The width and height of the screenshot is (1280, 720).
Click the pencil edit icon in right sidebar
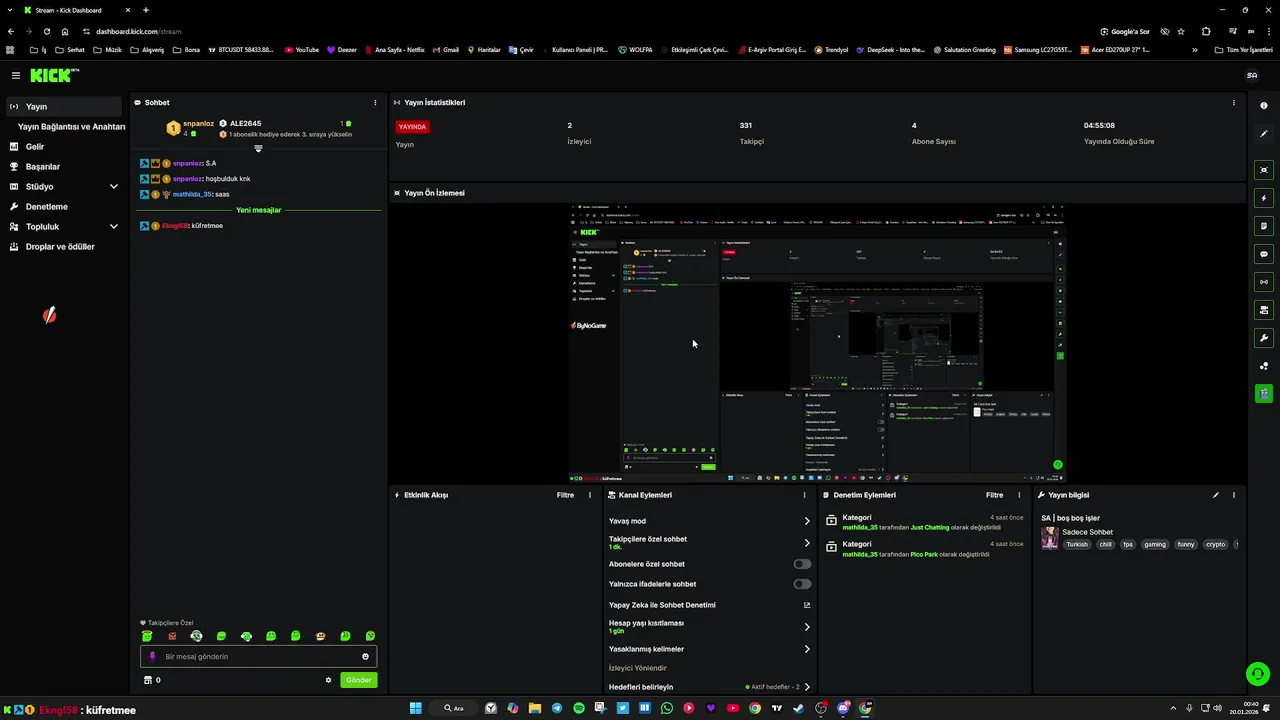click(1264, 133)
